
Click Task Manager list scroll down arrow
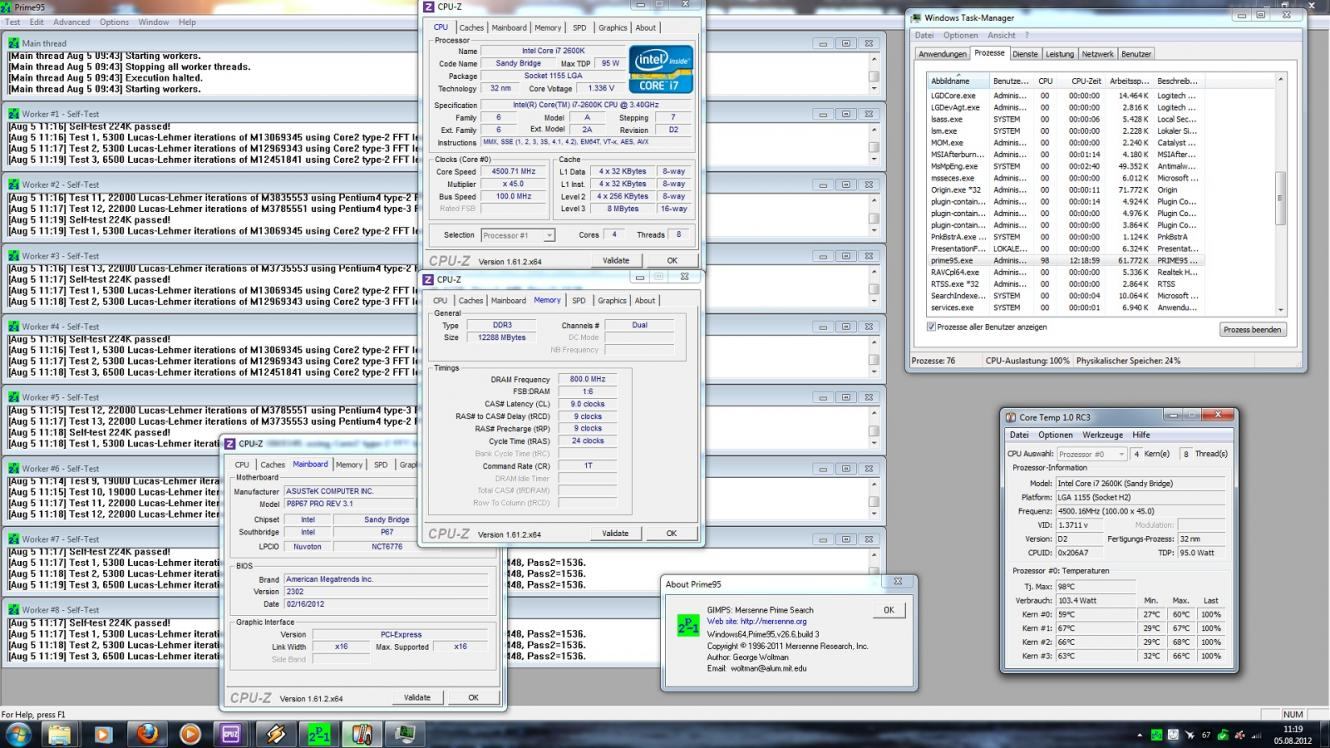coord(1280,311)
